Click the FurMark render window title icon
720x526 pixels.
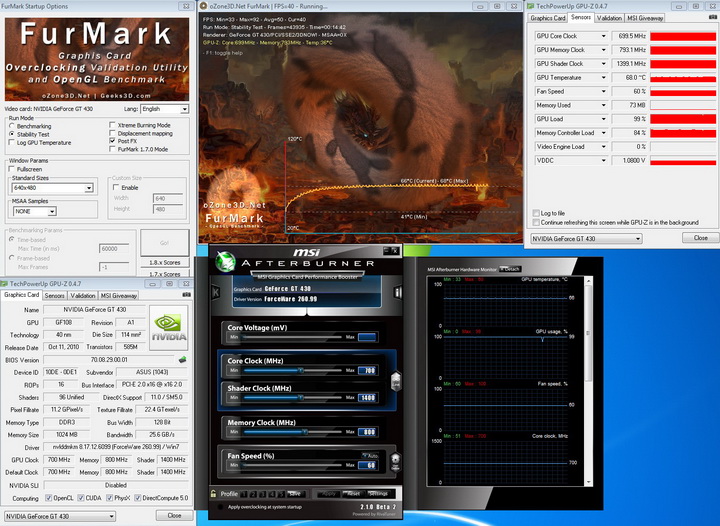click(x=204, y=6)
